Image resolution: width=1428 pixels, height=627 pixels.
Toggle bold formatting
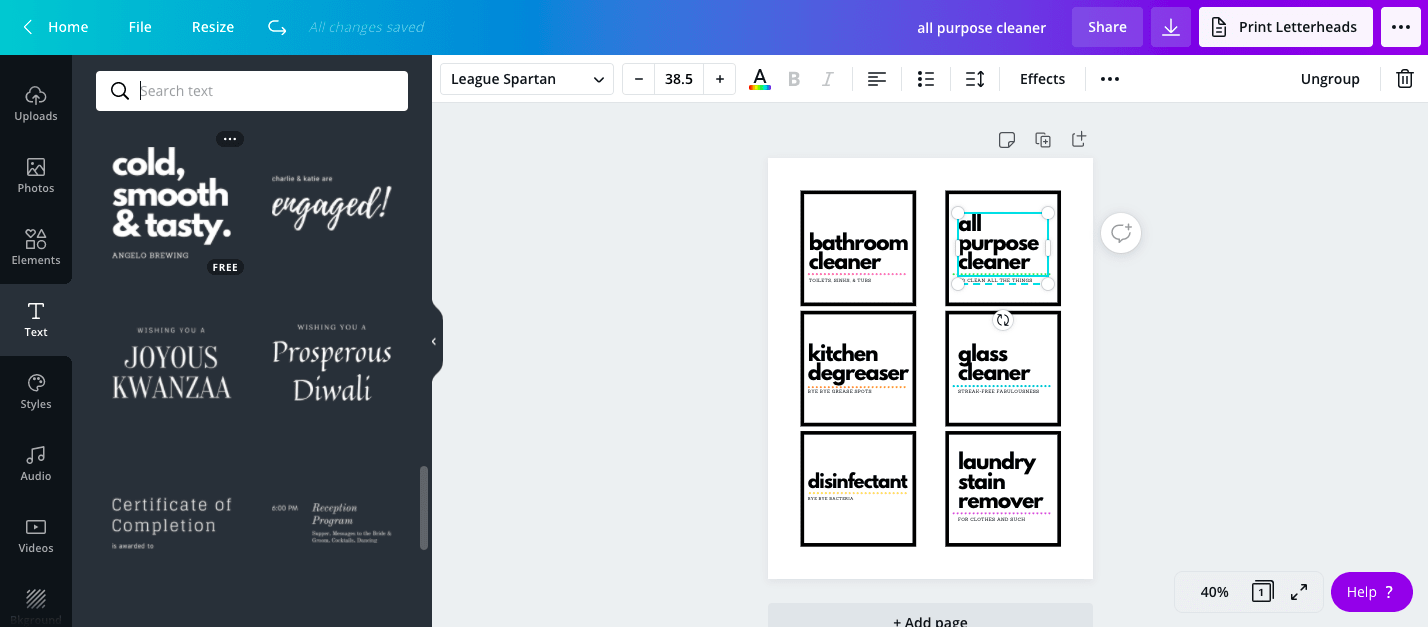coord(794,79)
